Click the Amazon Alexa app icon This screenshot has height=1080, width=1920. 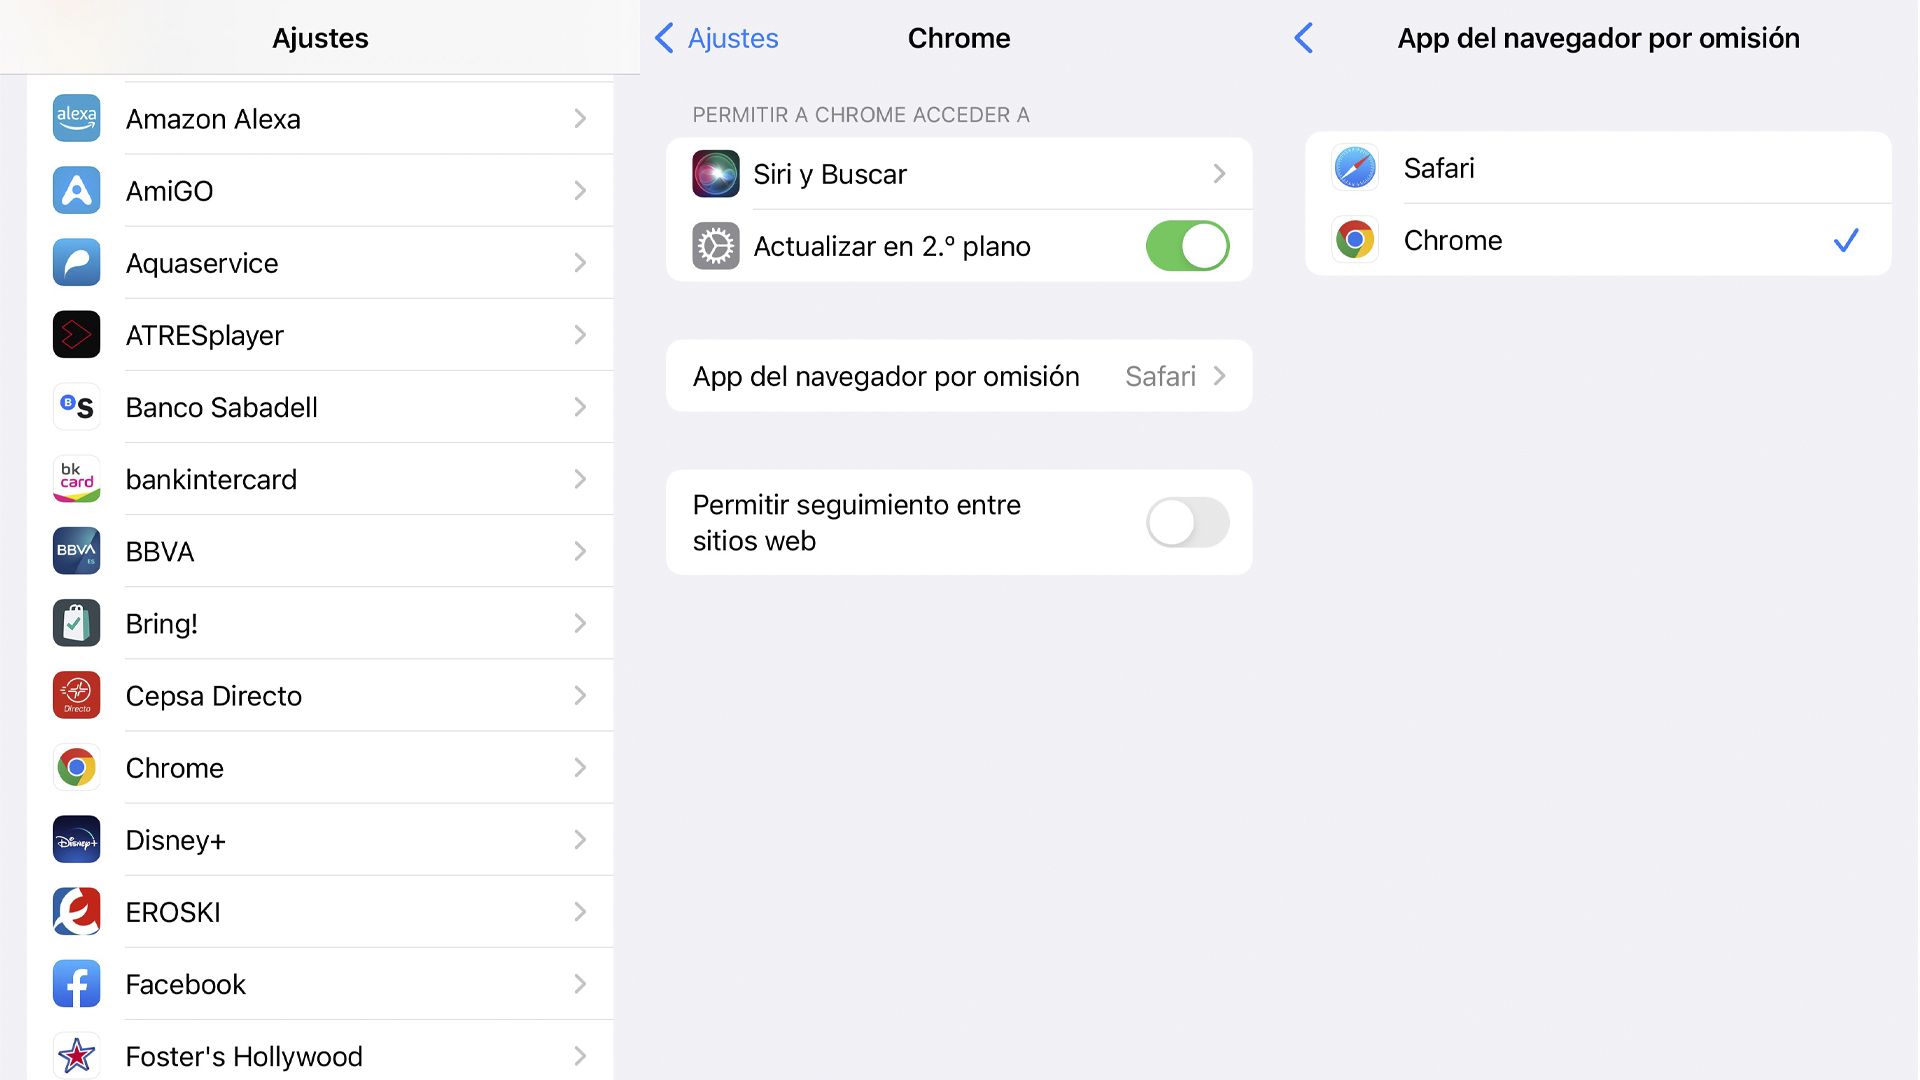76,118
